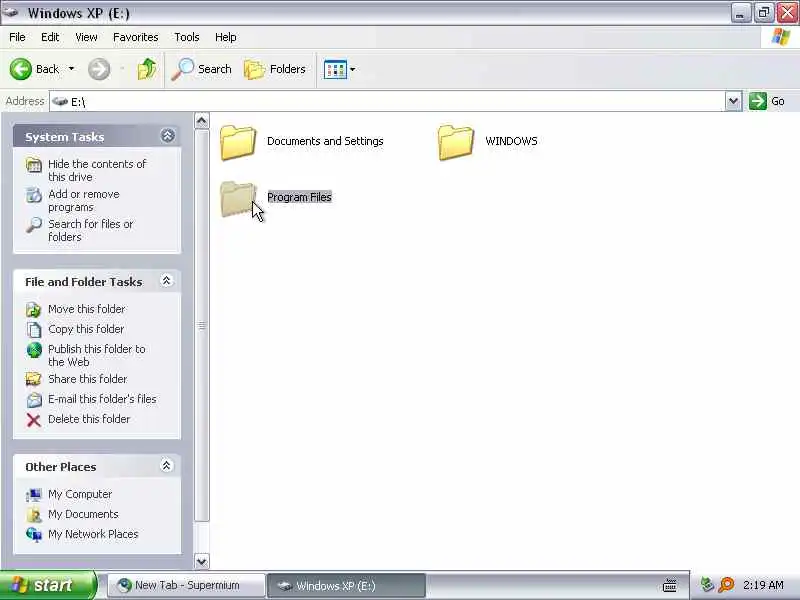Select the Documents and Settings folder icon
800x600 pixels.
click(238, 143)
